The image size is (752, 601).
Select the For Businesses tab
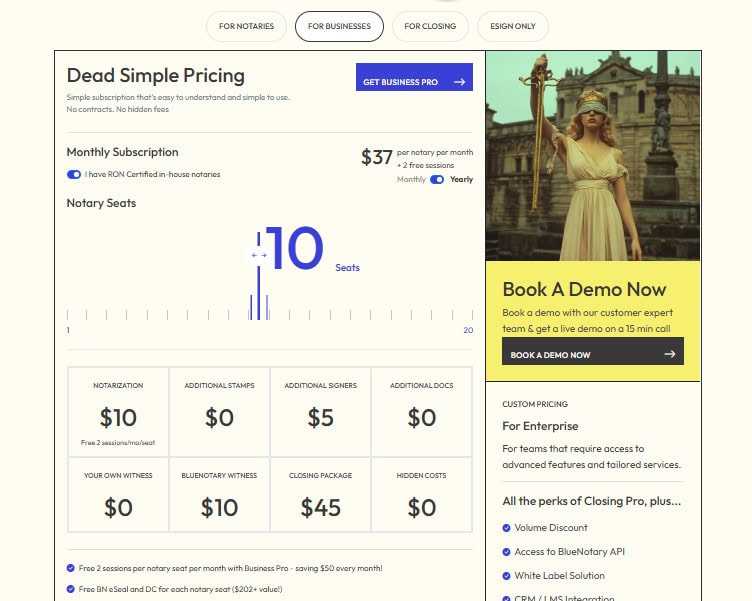click(x=339, y=26)
